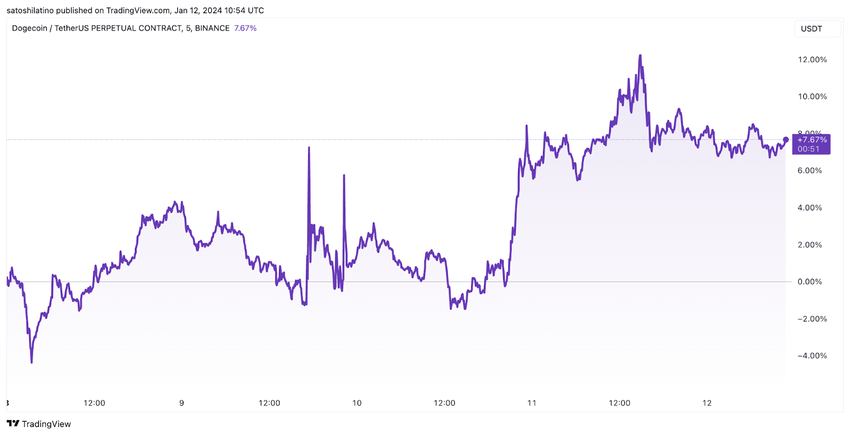Select date 11 on the time axis

click(x=532, y=403)
